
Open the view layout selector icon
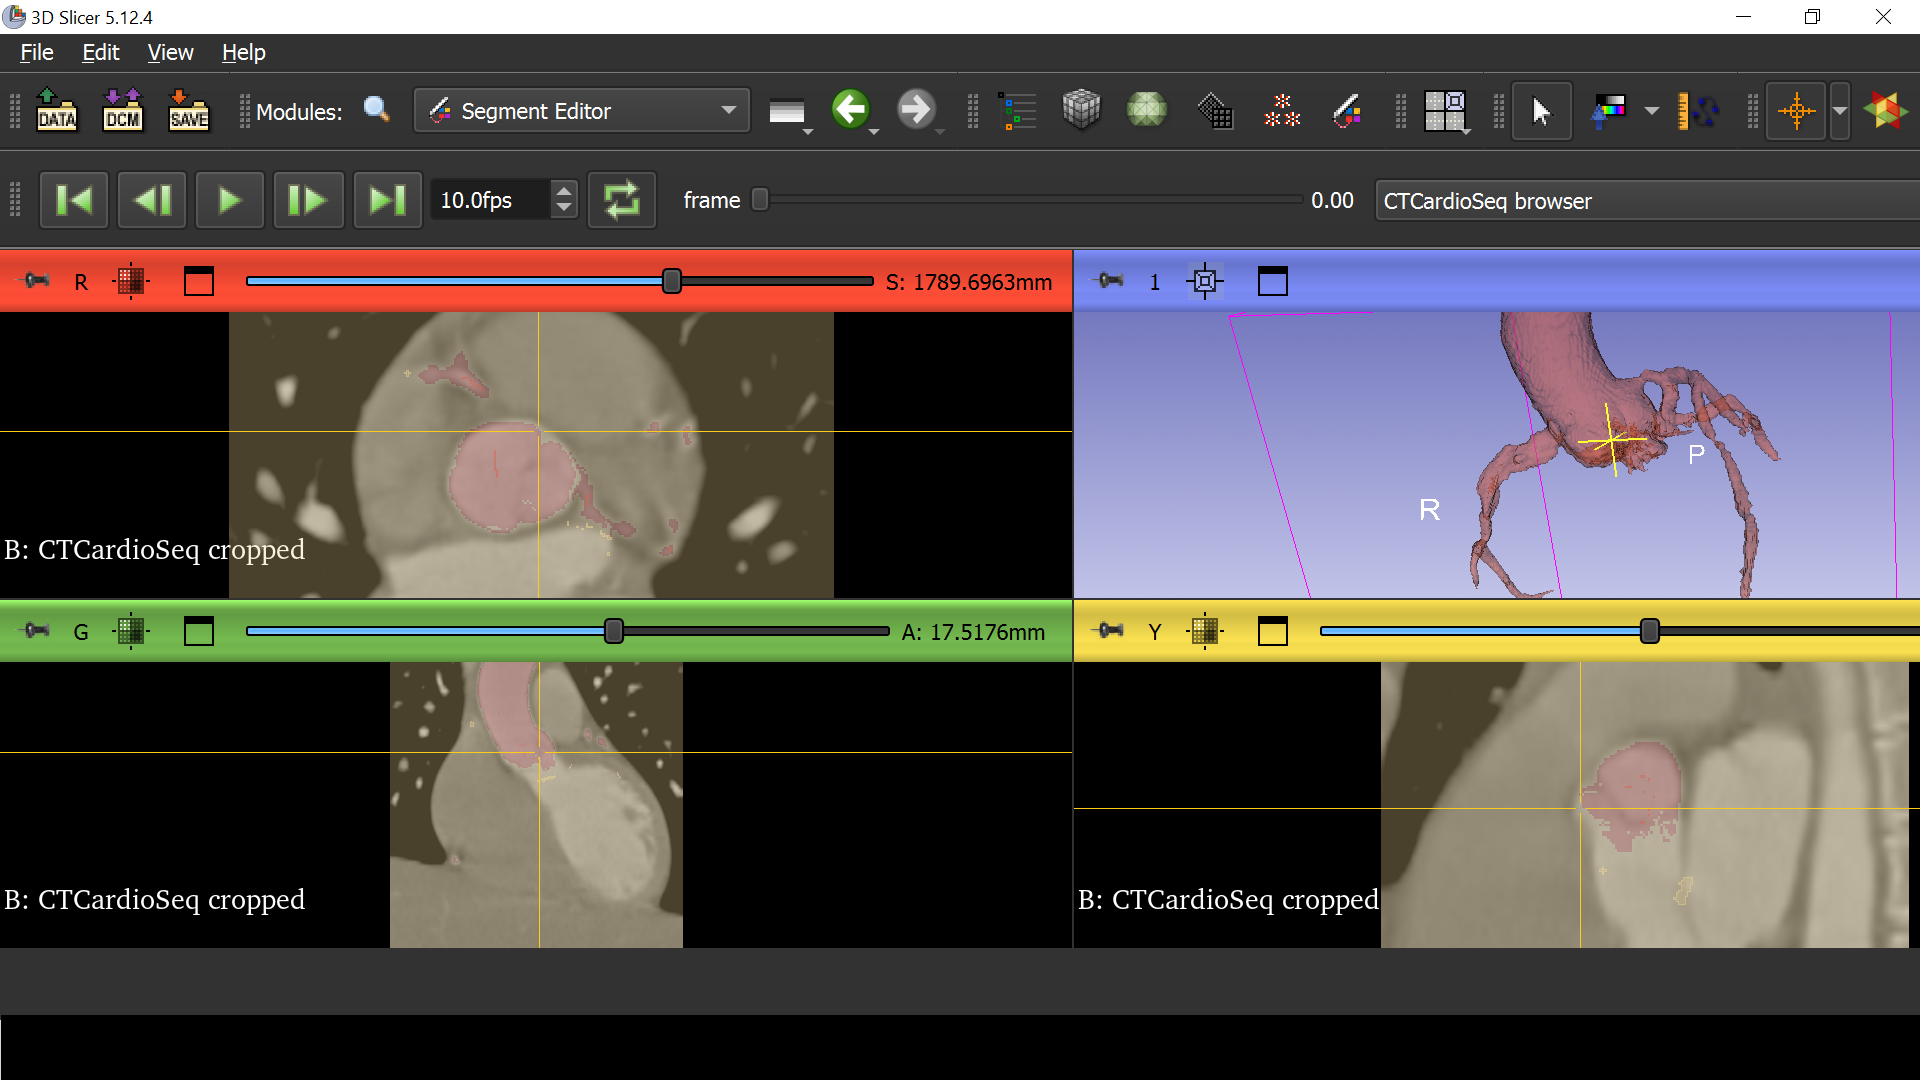pyautogui.click(x=1445, y=110)
